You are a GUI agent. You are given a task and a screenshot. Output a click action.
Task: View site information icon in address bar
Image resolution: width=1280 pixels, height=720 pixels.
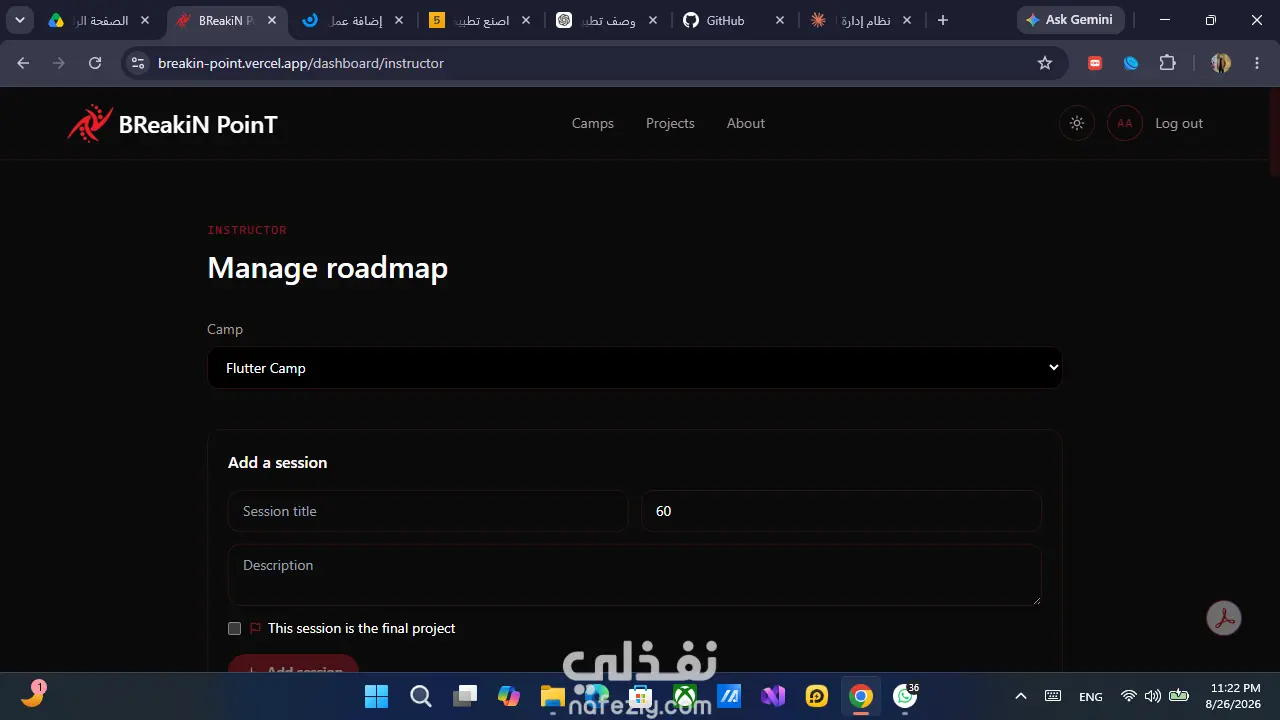click(138, 63)
